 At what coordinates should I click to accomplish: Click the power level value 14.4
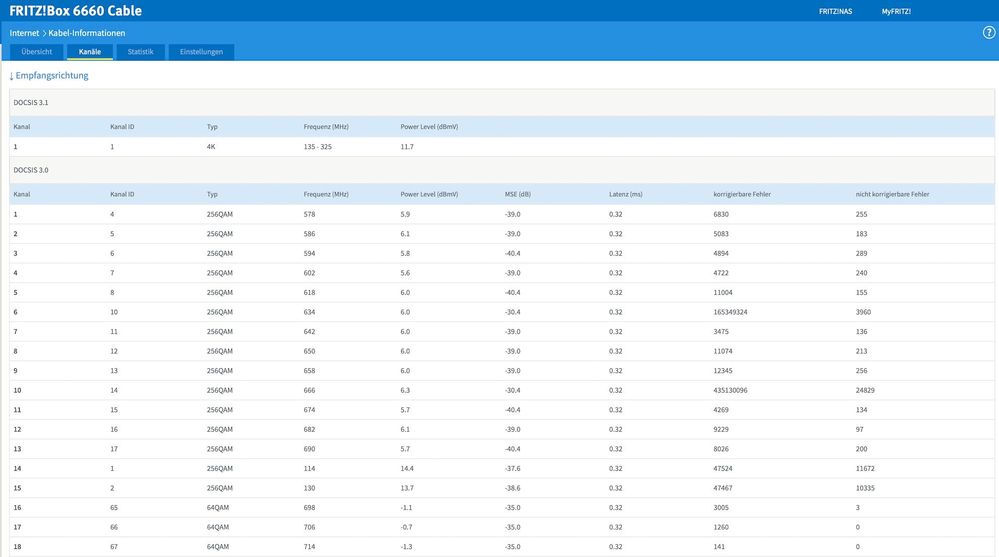[407, 468]
